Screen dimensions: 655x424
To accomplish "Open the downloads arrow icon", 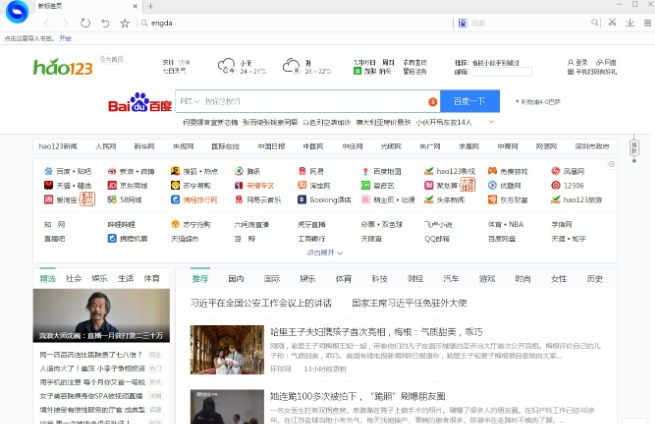I will coord(630,23).
